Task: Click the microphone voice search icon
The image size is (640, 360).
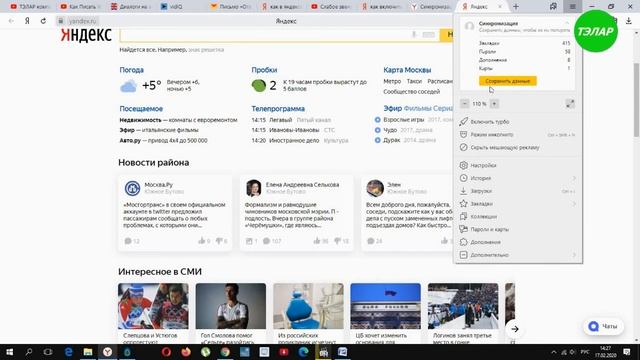Action: (414, 35)
